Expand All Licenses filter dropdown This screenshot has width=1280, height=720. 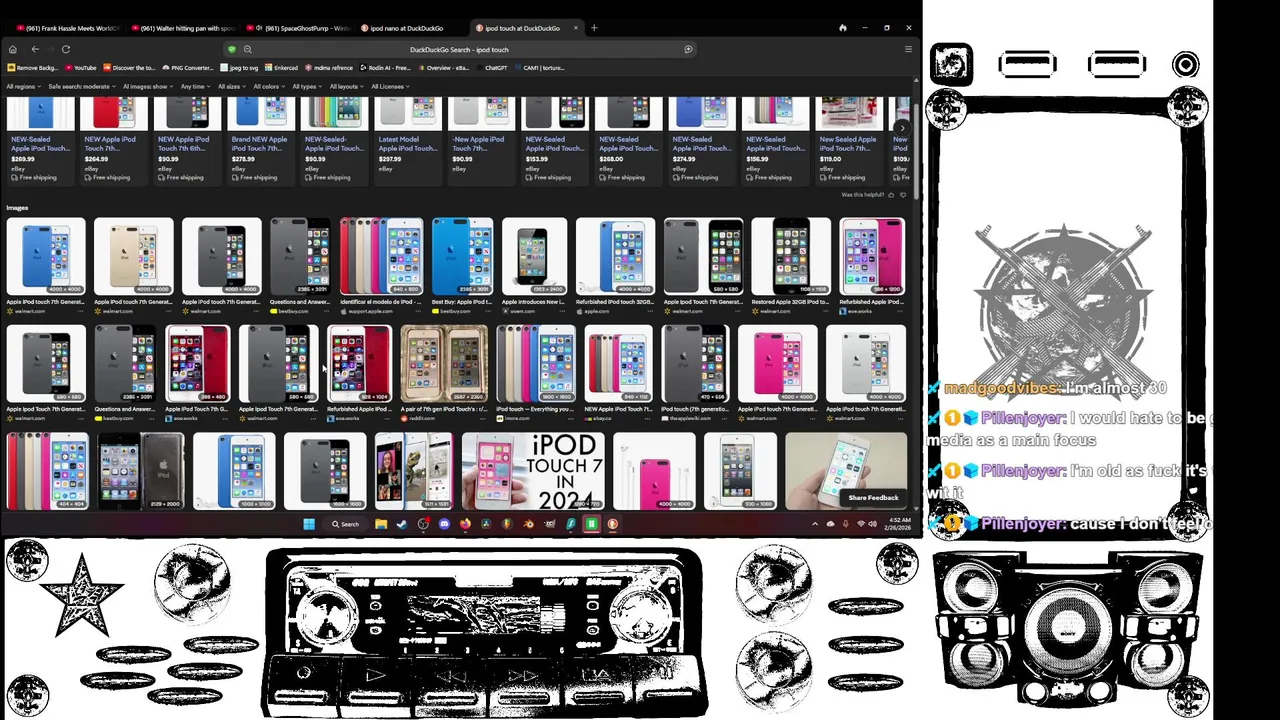[x=390, y=87]
